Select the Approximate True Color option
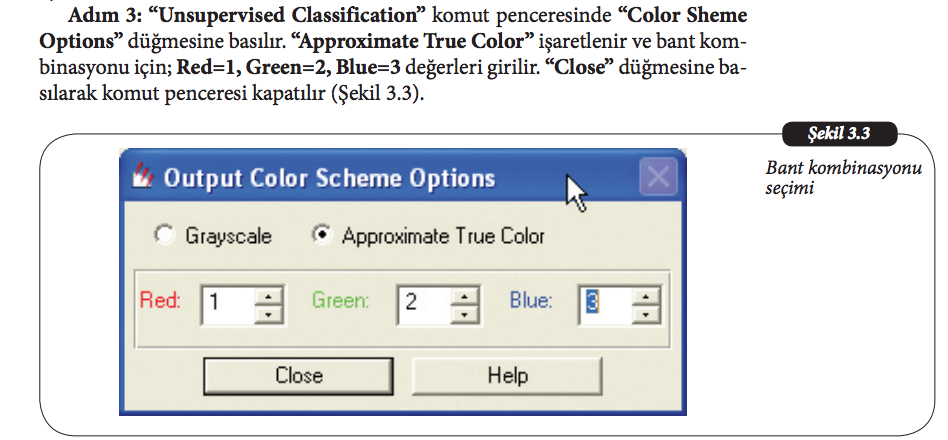The width and height of the screenshot is (948, 440). (322, 236)
